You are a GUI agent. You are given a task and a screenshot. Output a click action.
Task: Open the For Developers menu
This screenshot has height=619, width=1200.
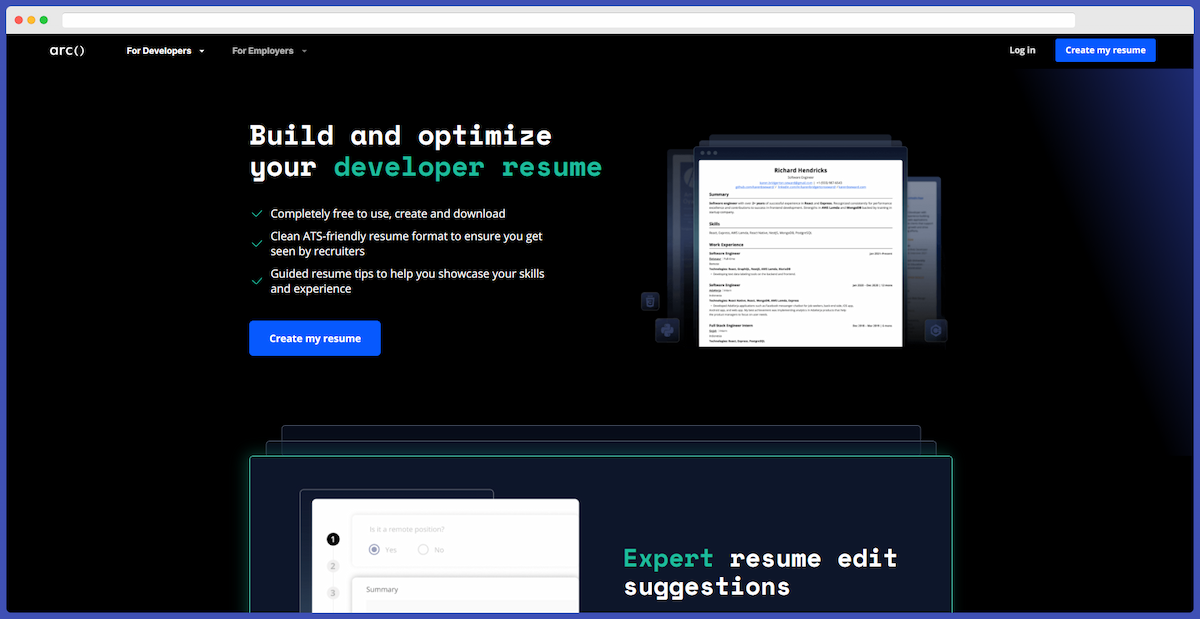[x=158, y=50]
